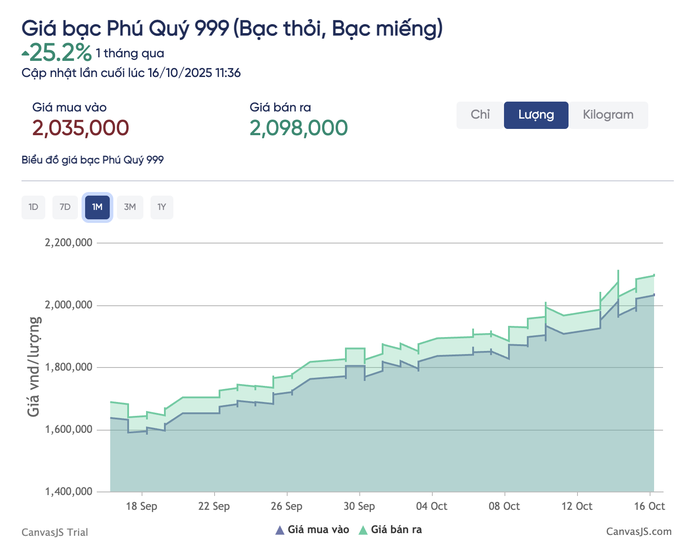
Task: Select the Lượng unit option
Action: [x=536, y=115]
